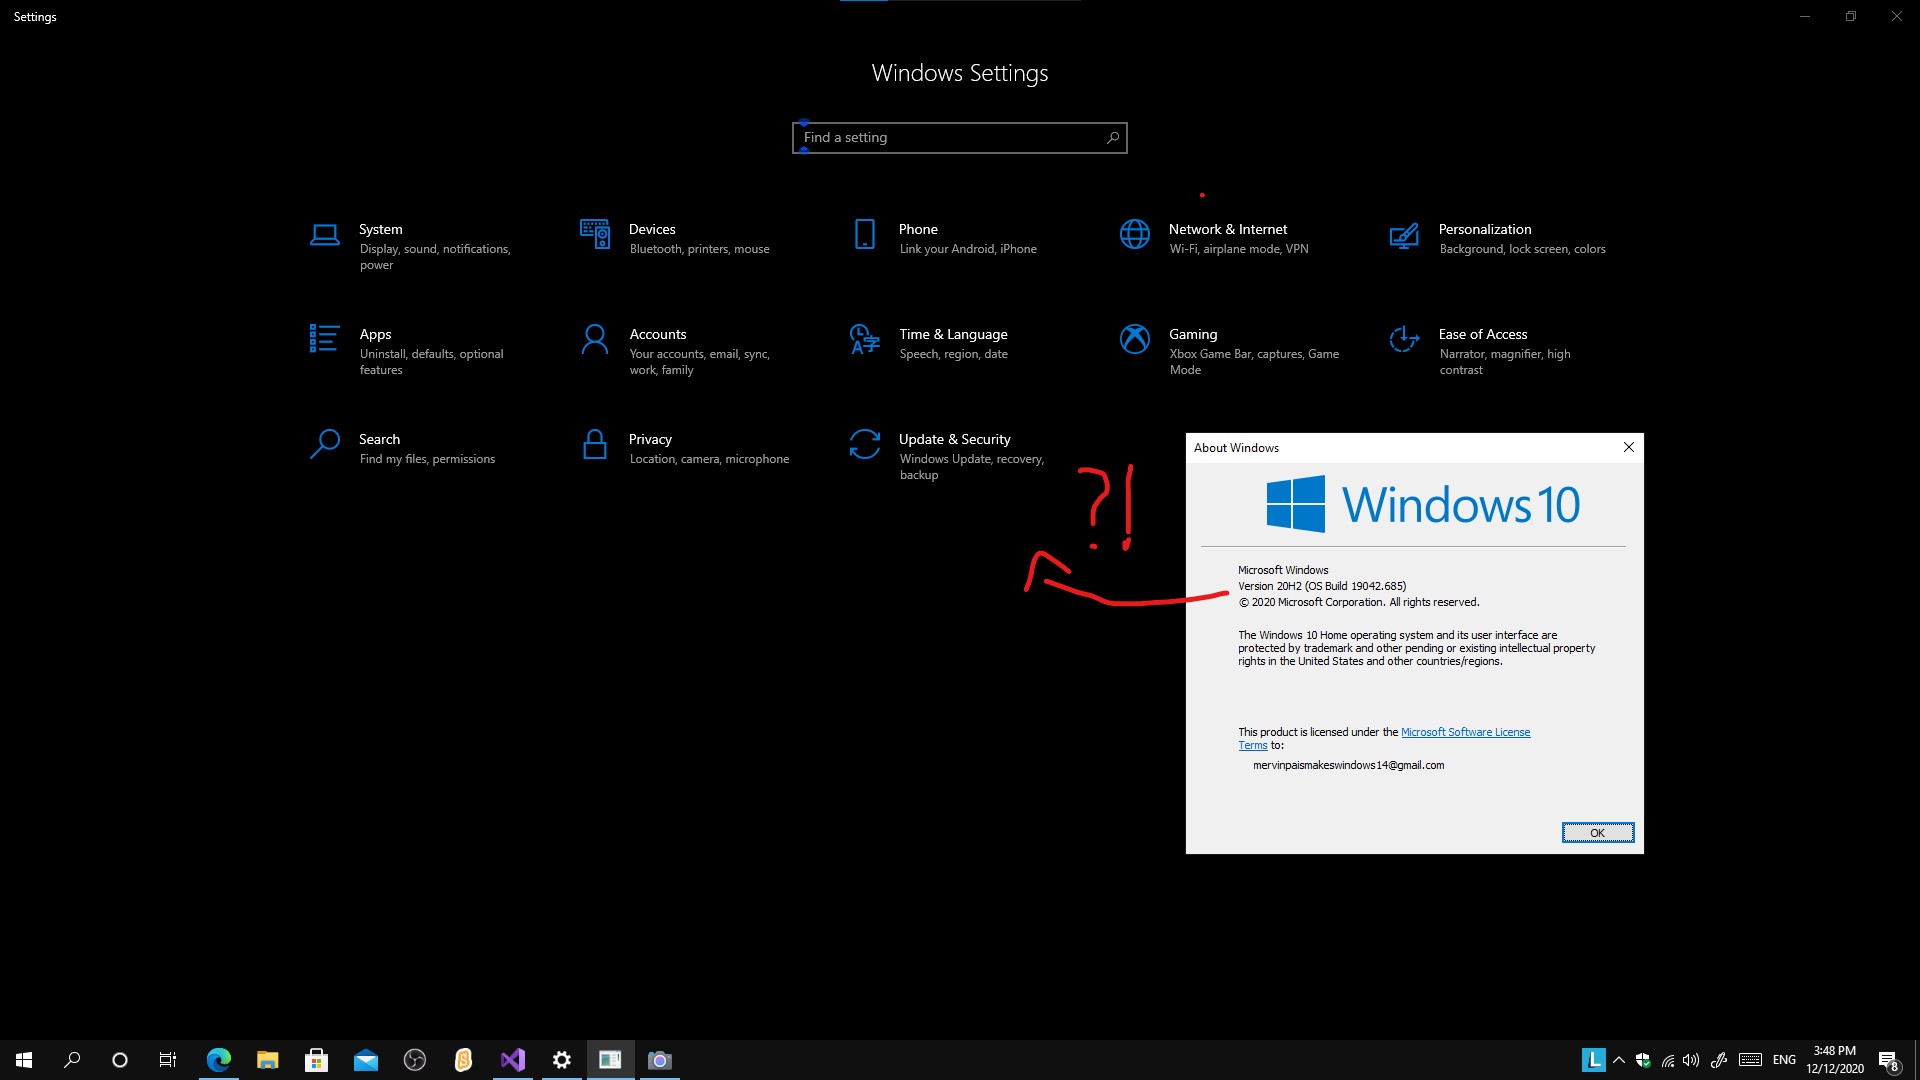
Task: Click 'Bluetooth, printers, mouse' description
Action: click(699, 249)
